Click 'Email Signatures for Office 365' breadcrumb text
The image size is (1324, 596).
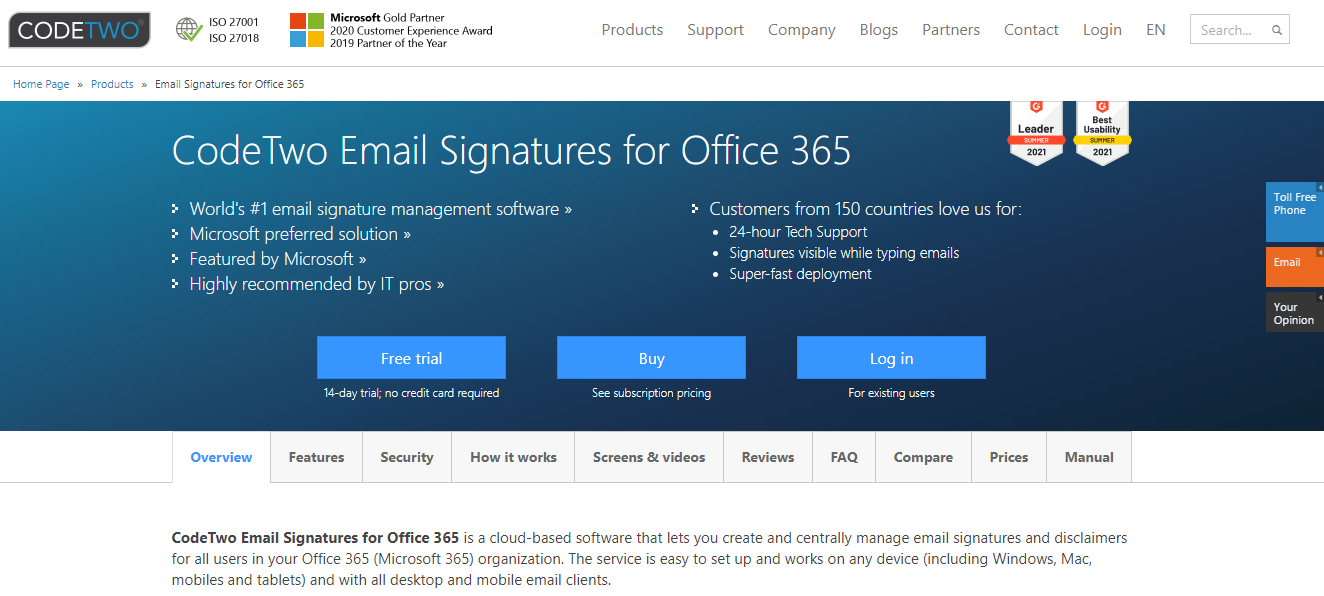[229, 84]
